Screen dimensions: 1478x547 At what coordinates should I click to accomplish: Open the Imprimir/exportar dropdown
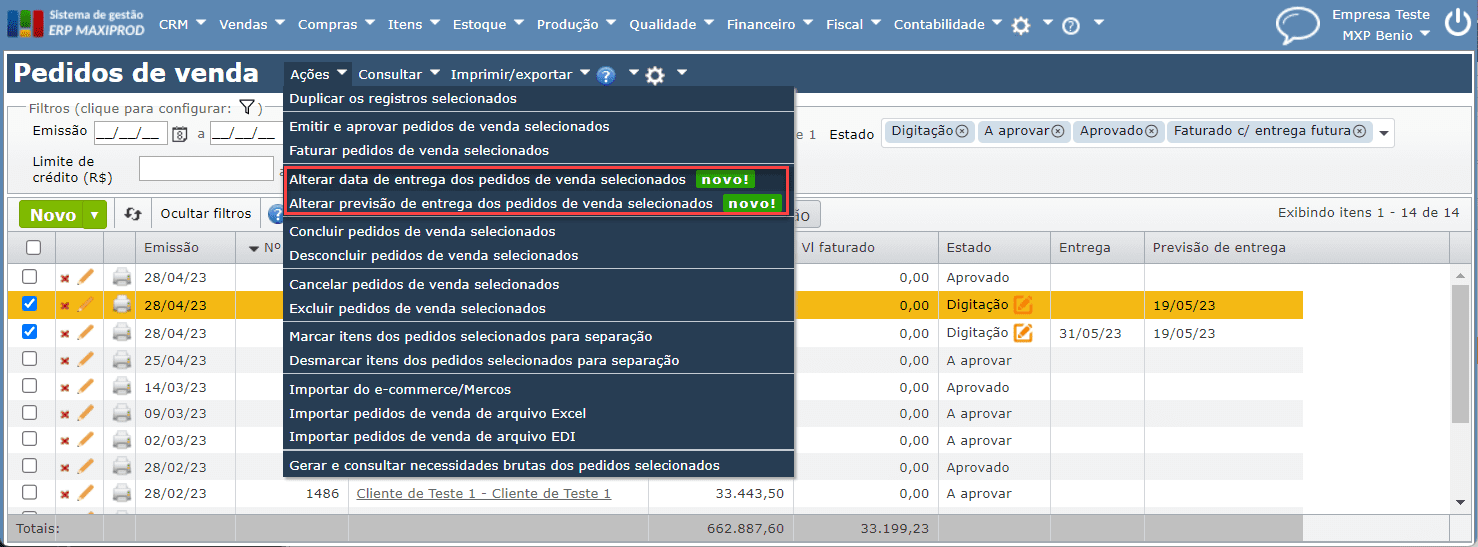point(520,74)
